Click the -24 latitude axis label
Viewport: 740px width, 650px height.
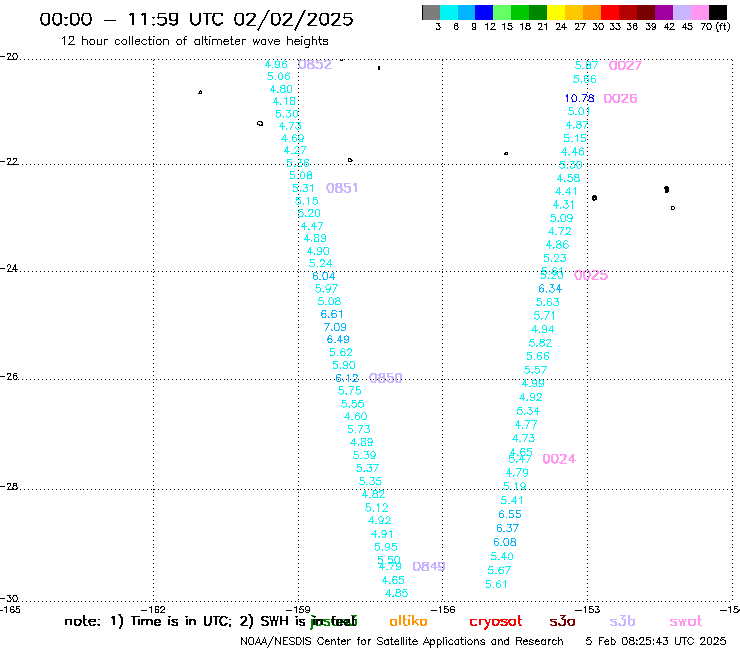click(9, 268)
